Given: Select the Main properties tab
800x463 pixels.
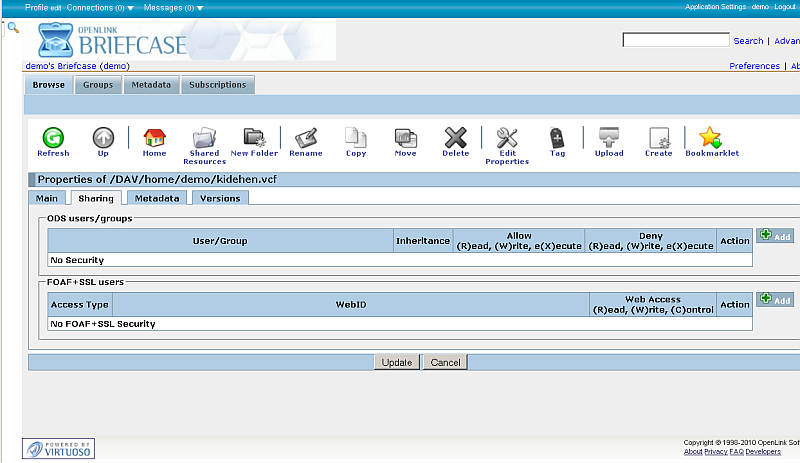Looking at the screenshot, I should (46, 198).
